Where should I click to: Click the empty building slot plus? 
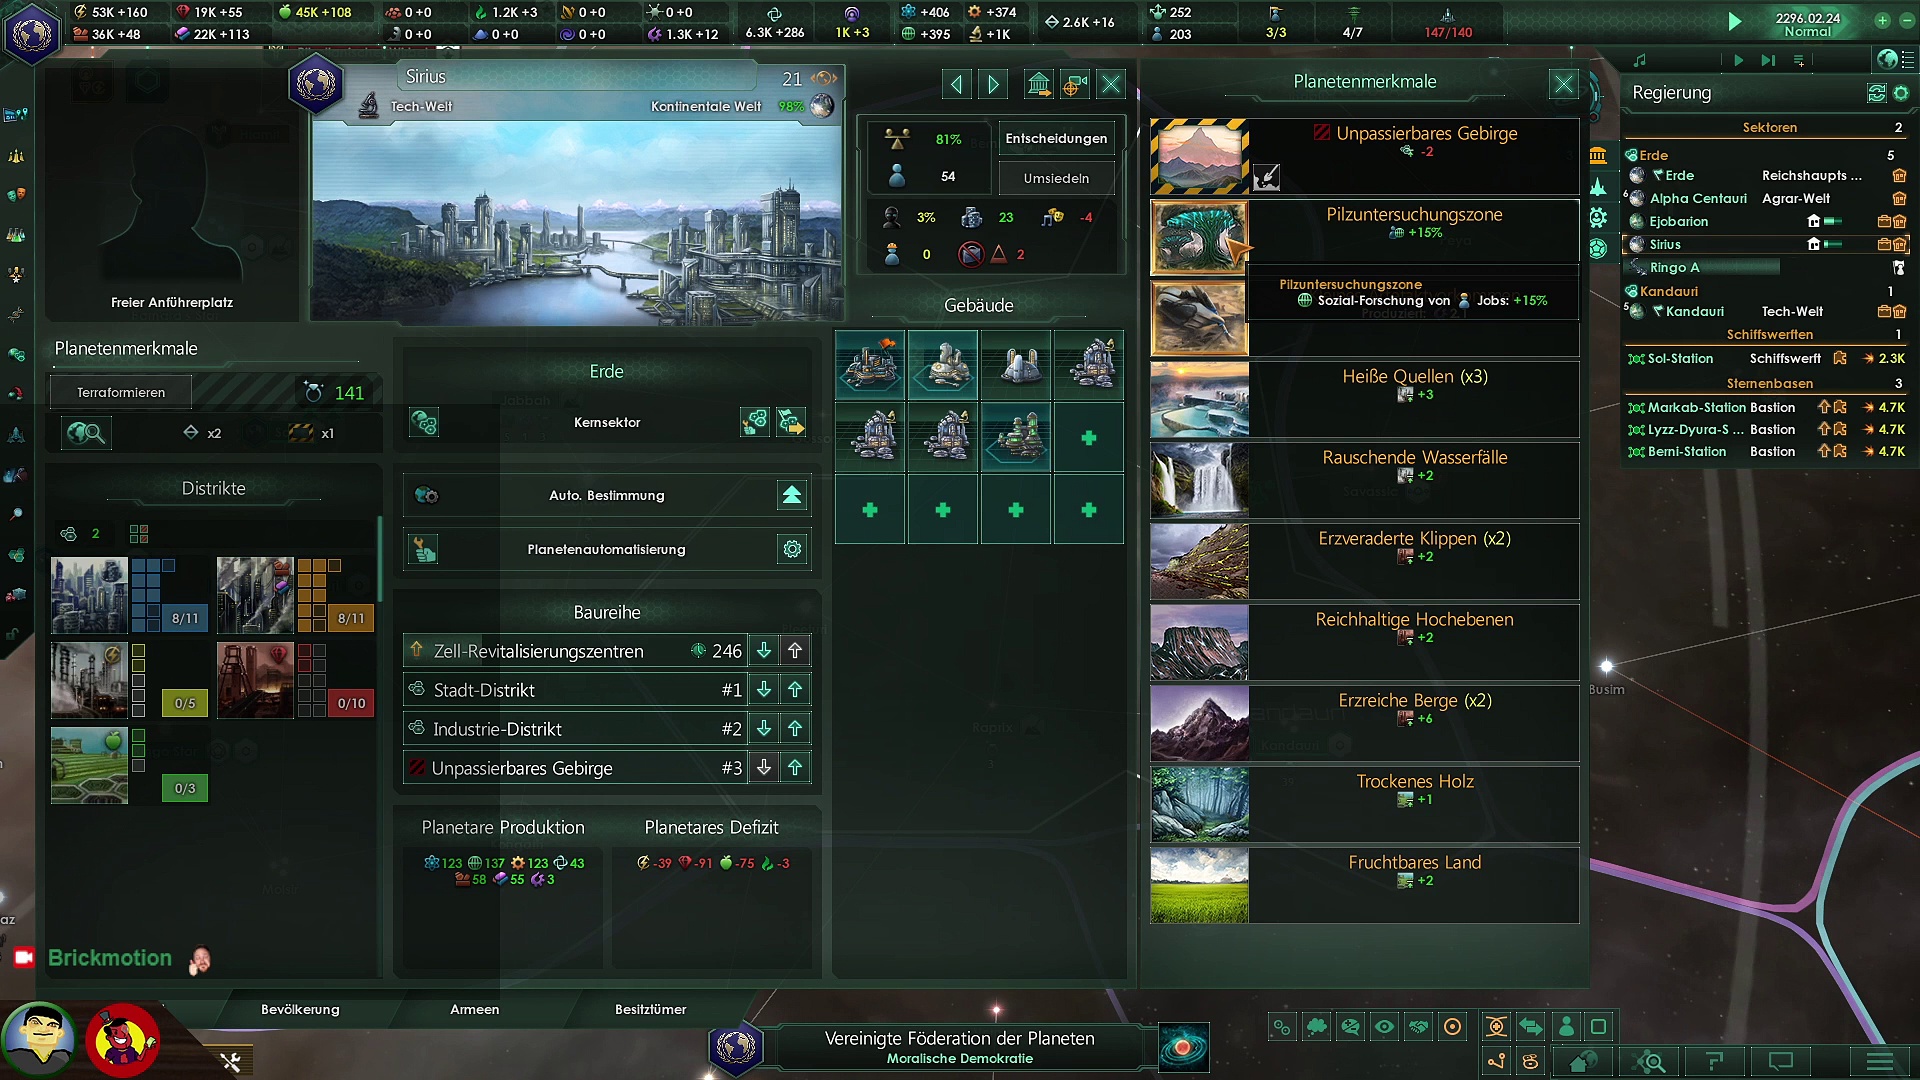click(1088, 438)
